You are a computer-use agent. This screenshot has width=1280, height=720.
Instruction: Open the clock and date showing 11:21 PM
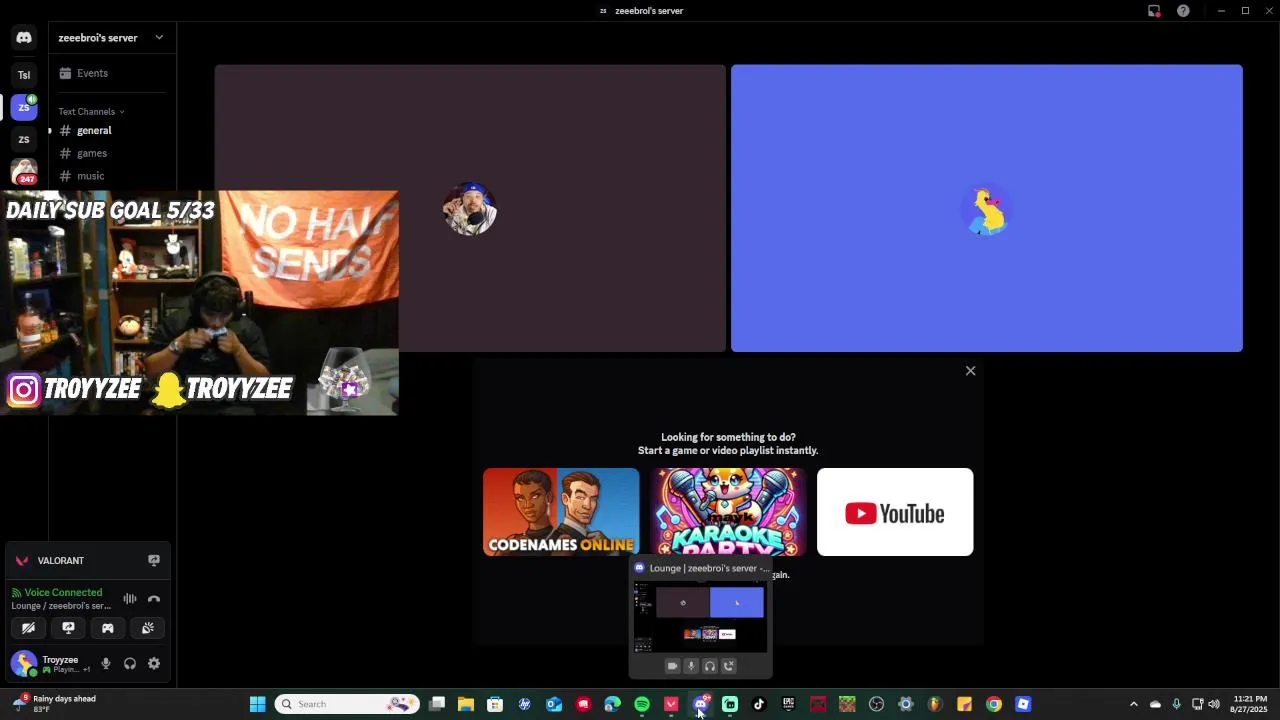[1250, 704]
